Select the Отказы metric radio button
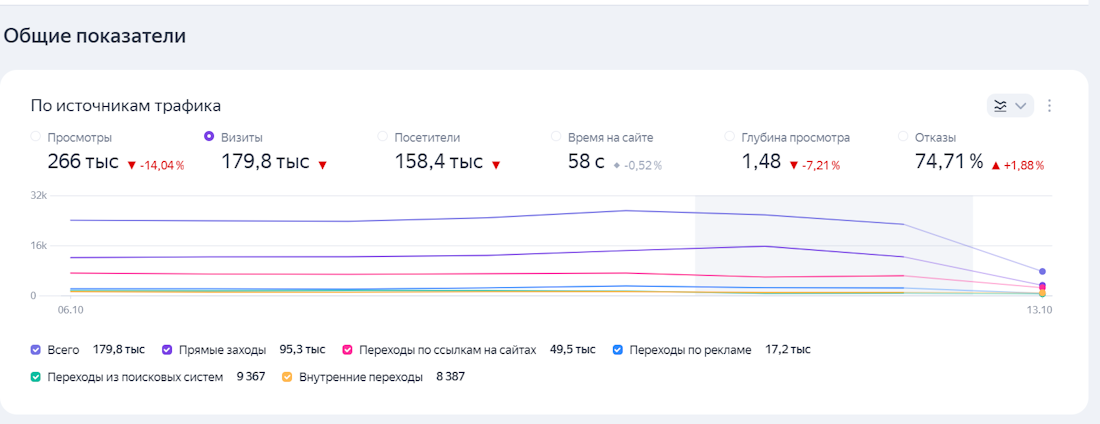1100x424 pixels. (904, 137)
